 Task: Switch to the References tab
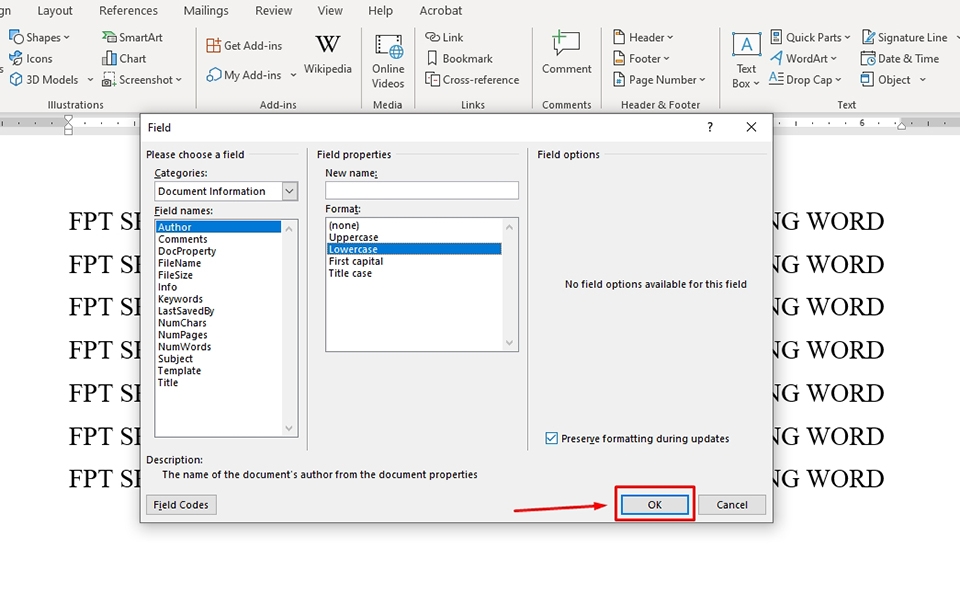[x=128, y=10]
